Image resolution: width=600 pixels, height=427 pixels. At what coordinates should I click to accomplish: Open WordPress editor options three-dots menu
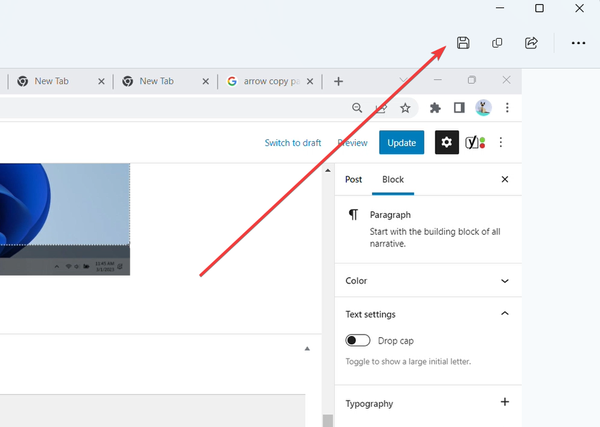pyautogui.click(x=501, y=142)
